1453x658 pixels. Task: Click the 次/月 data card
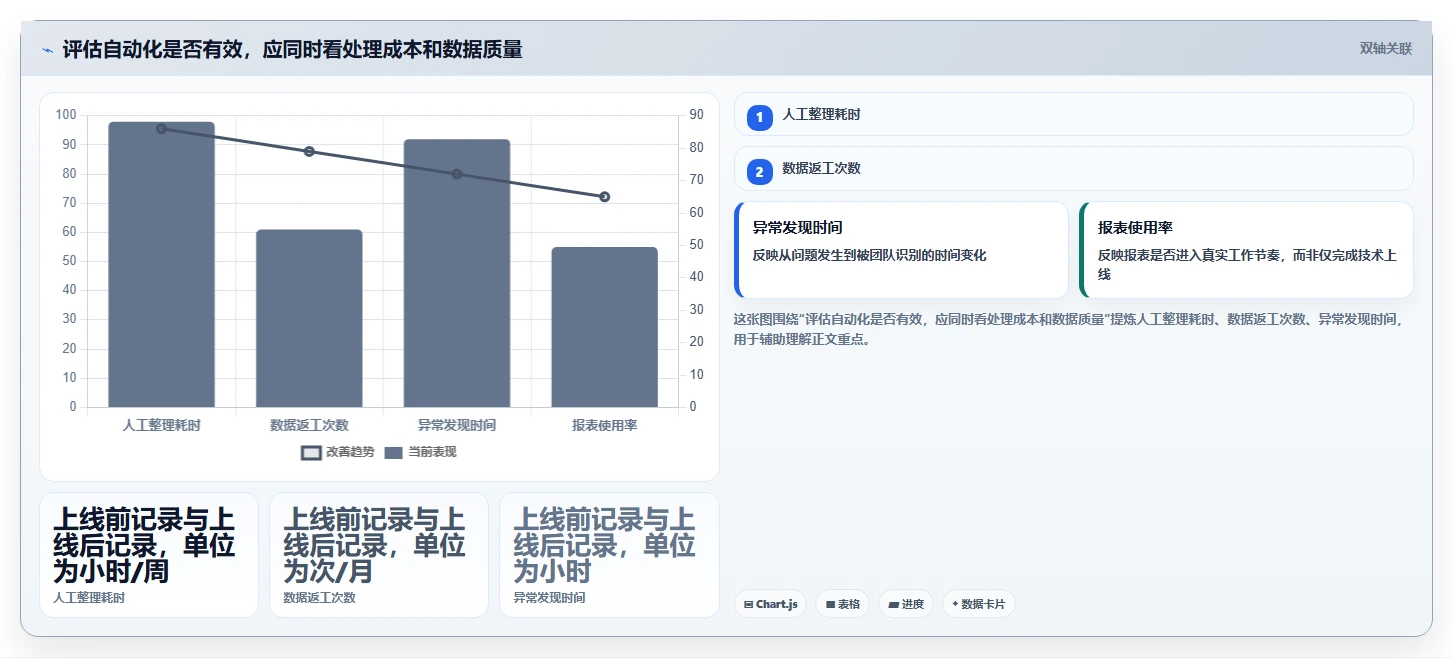coord(379,555)
